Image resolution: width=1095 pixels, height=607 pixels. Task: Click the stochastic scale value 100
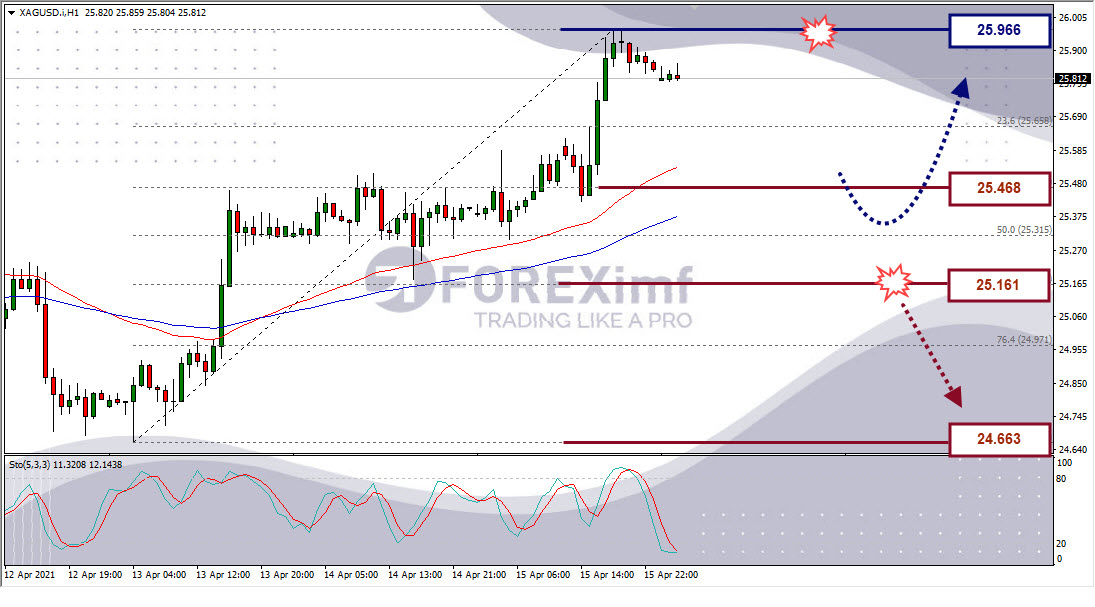1064,462
